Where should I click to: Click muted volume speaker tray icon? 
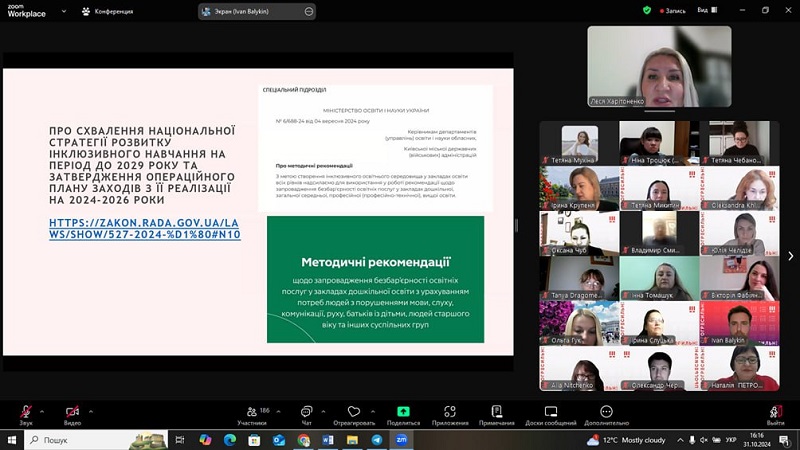tap(704, 440)
